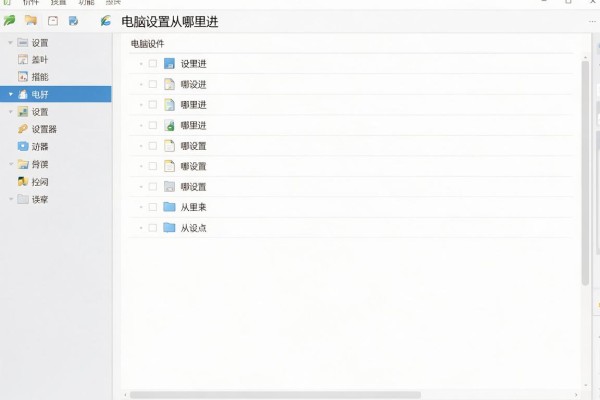This screenshot has height=400, width=600.
Task: Click the 哪设进 item name
Action: pyautogui.click(x=193, y=84)
